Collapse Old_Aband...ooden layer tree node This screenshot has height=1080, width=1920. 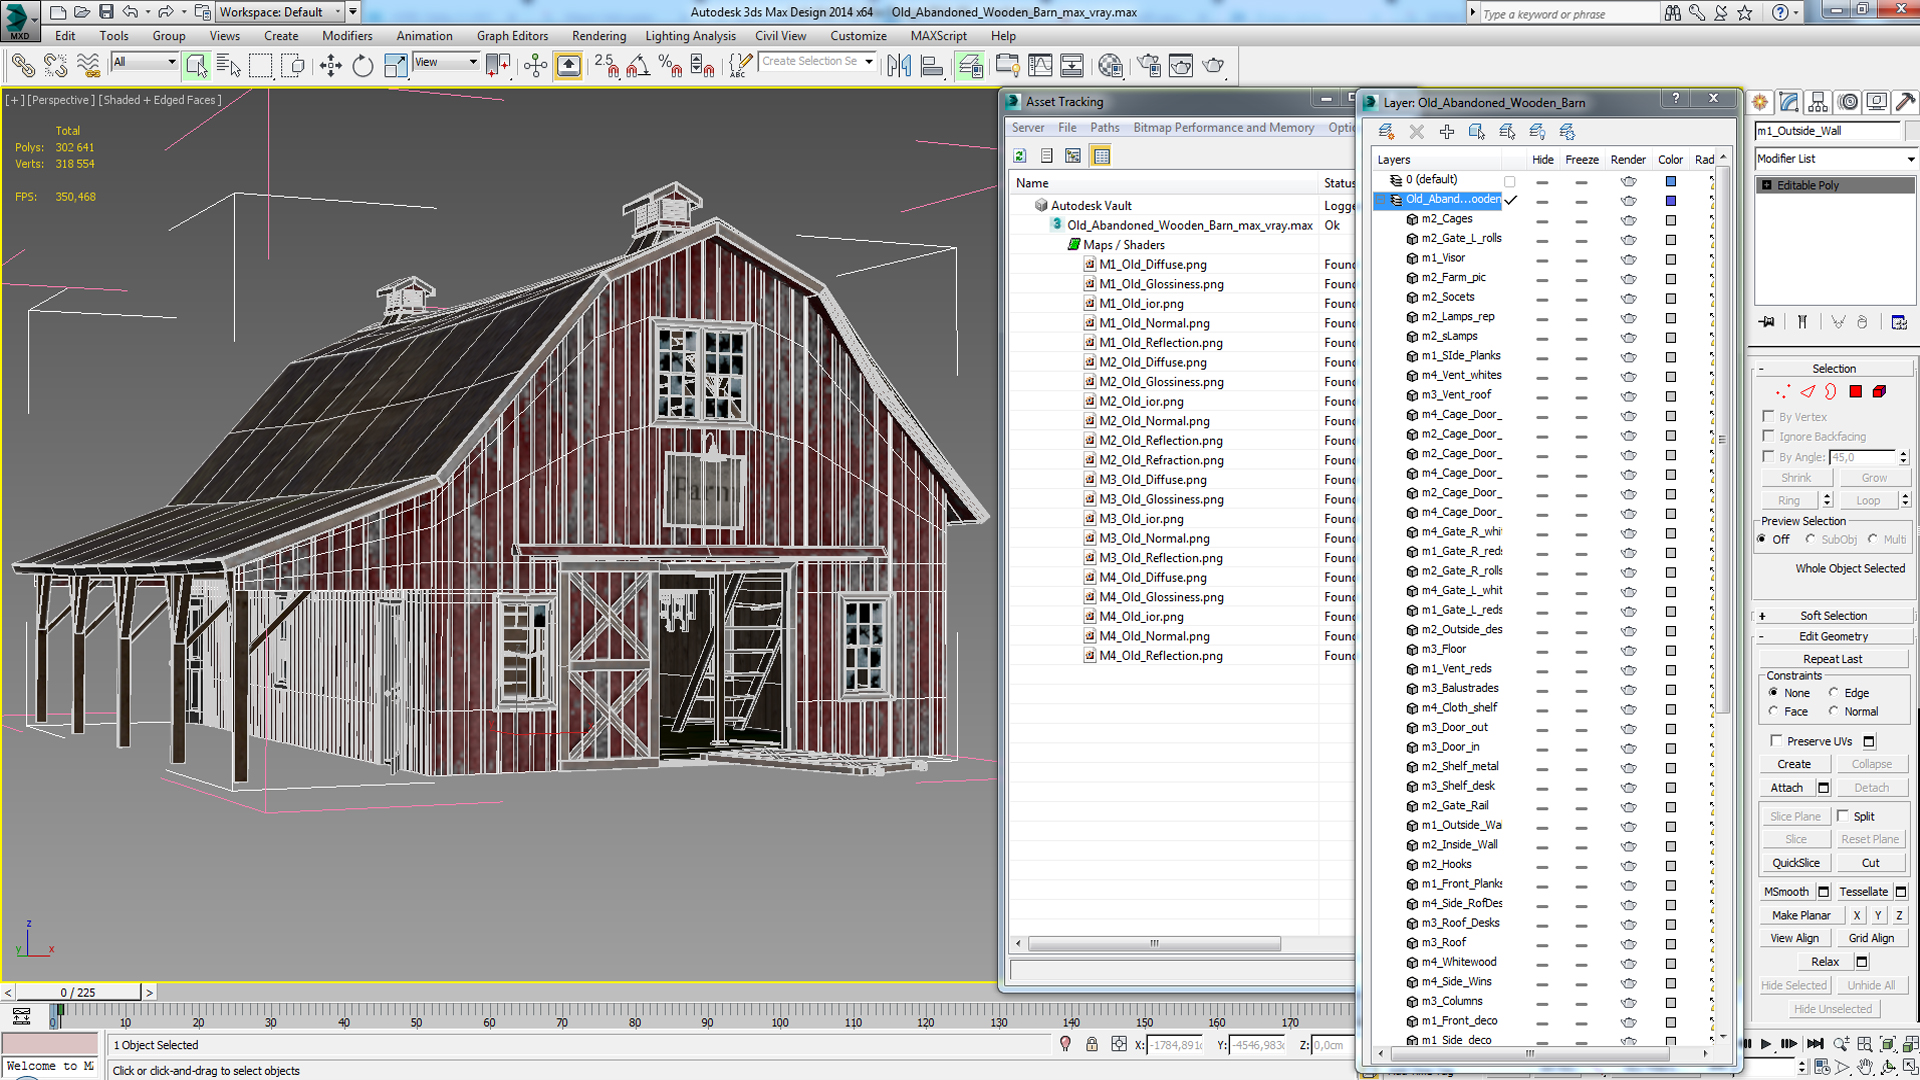coord(1382,200)
